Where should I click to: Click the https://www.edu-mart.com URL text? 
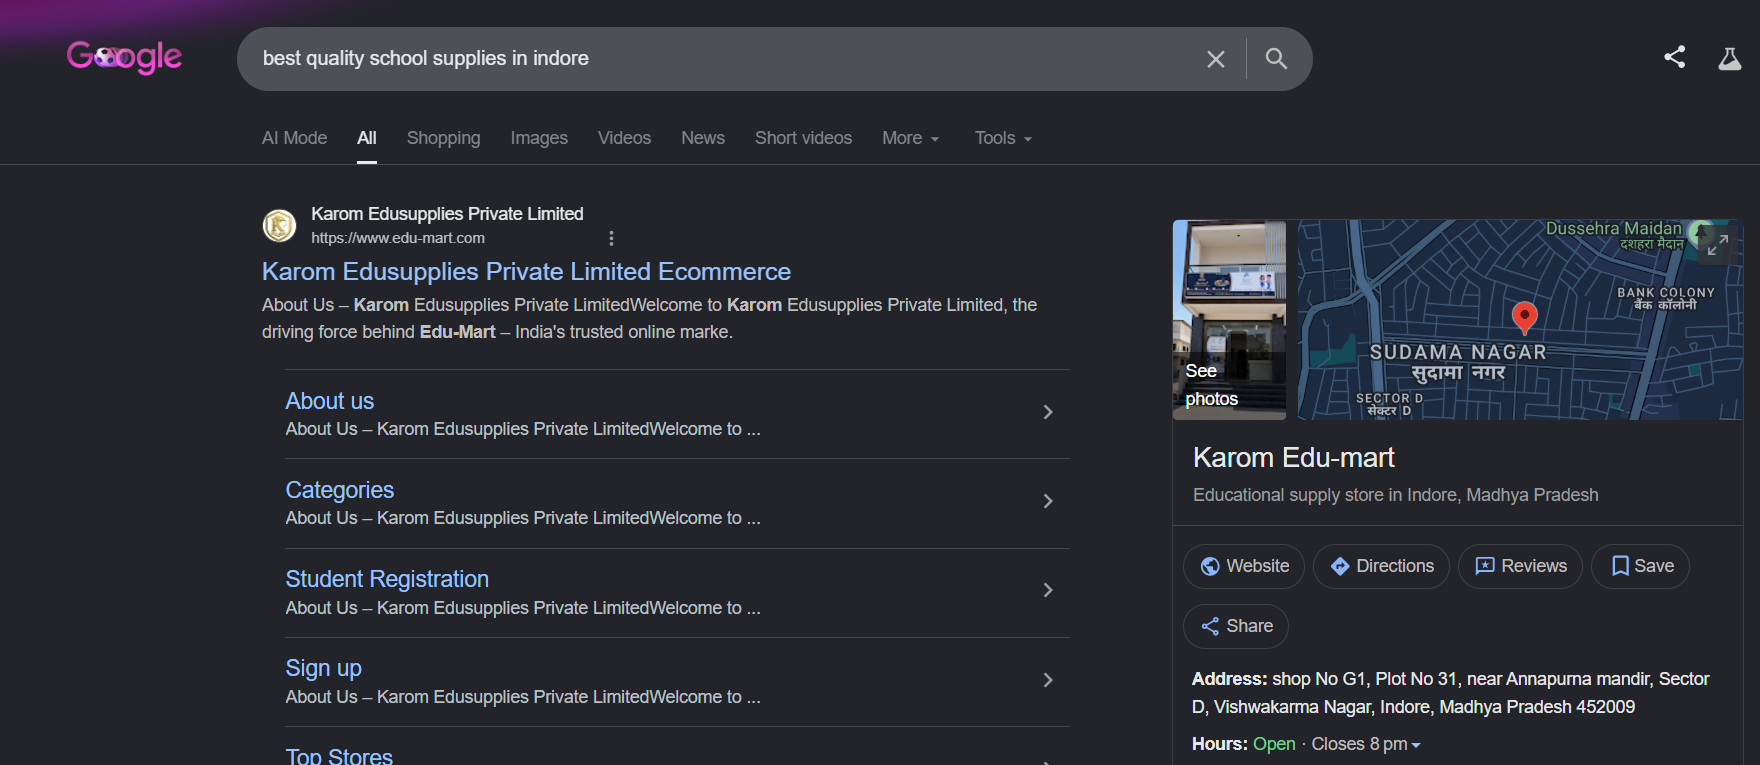click(398, 238)
